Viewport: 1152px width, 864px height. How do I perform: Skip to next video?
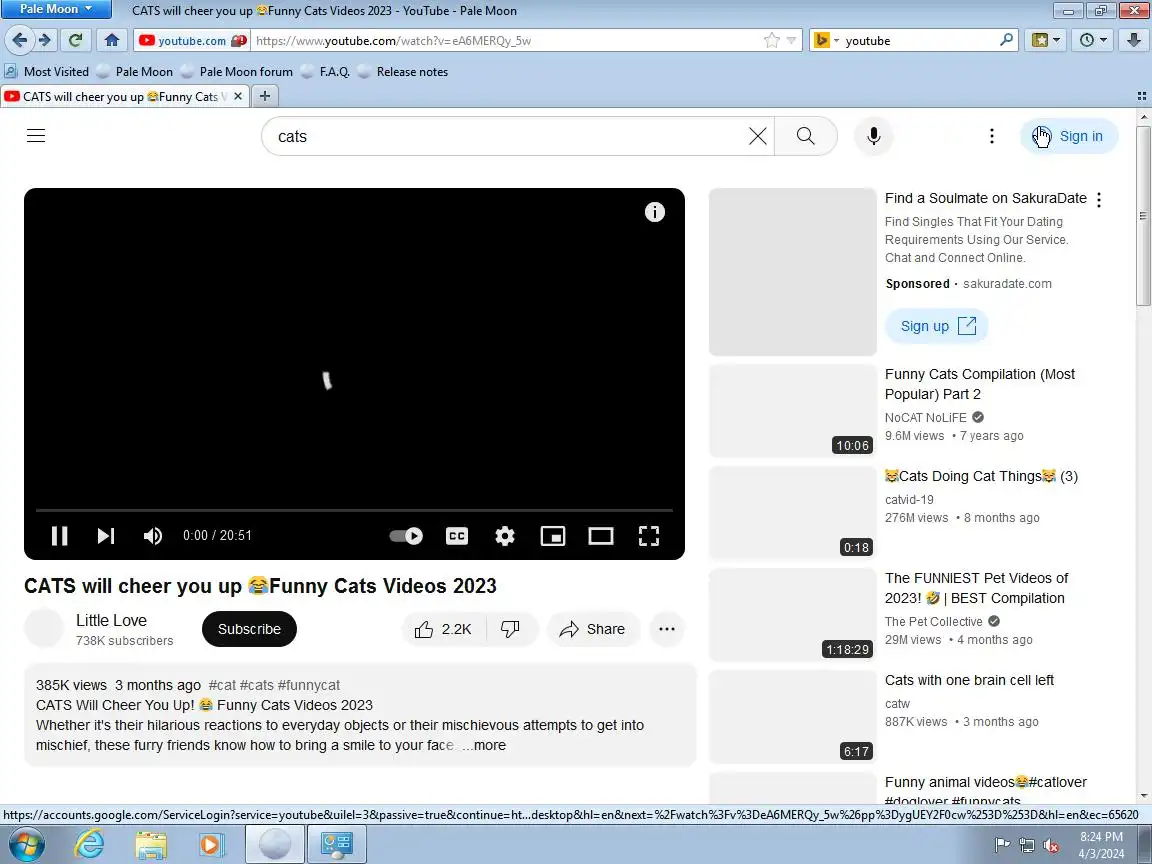pyautogui.click(x=106, y=536)
